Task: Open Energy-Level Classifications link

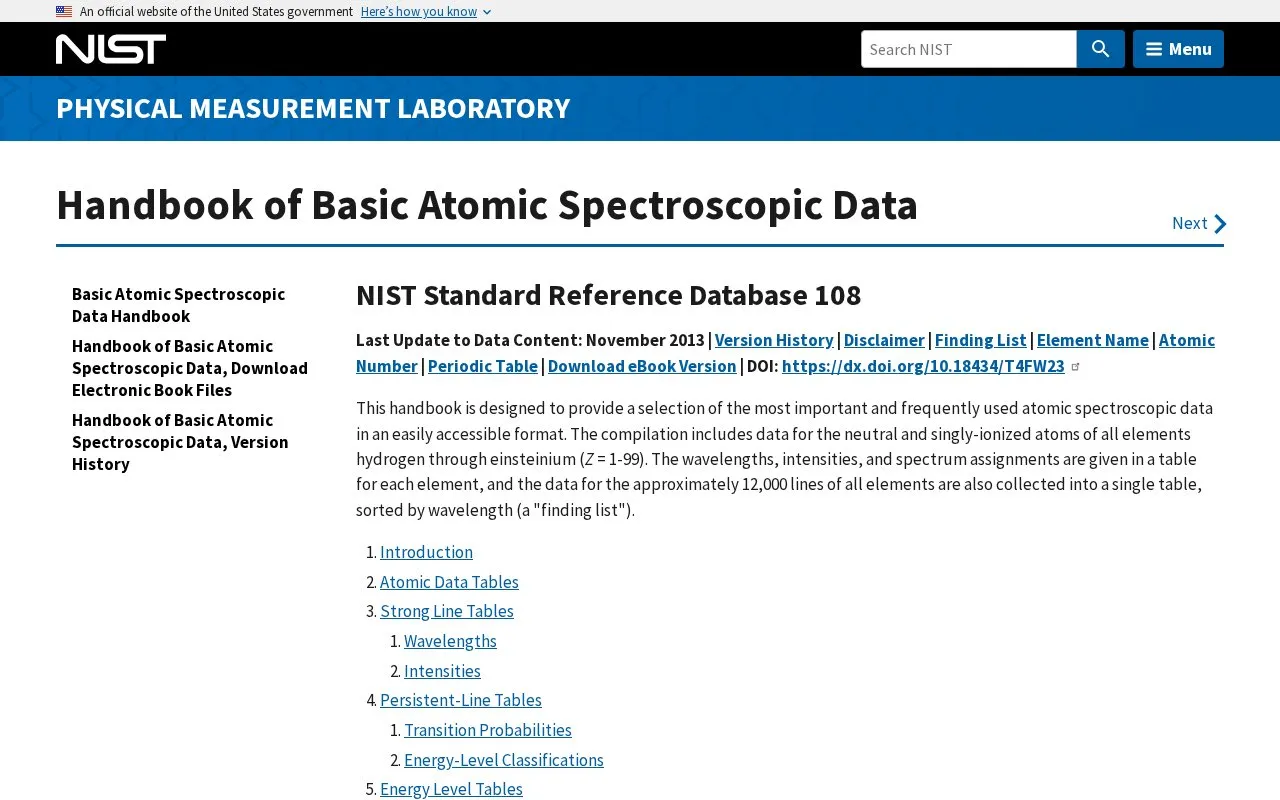Action: pos(504,760)
